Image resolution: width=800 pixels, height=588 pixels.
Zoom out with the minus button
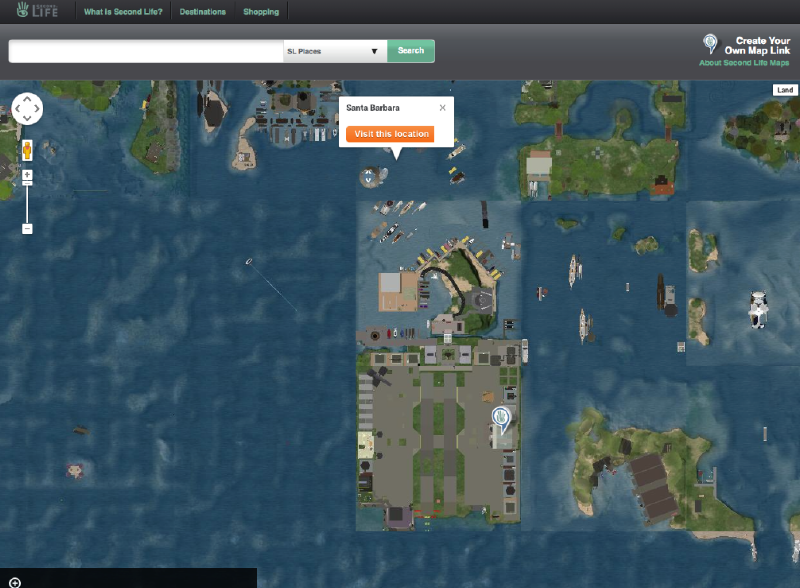point(27,229)
